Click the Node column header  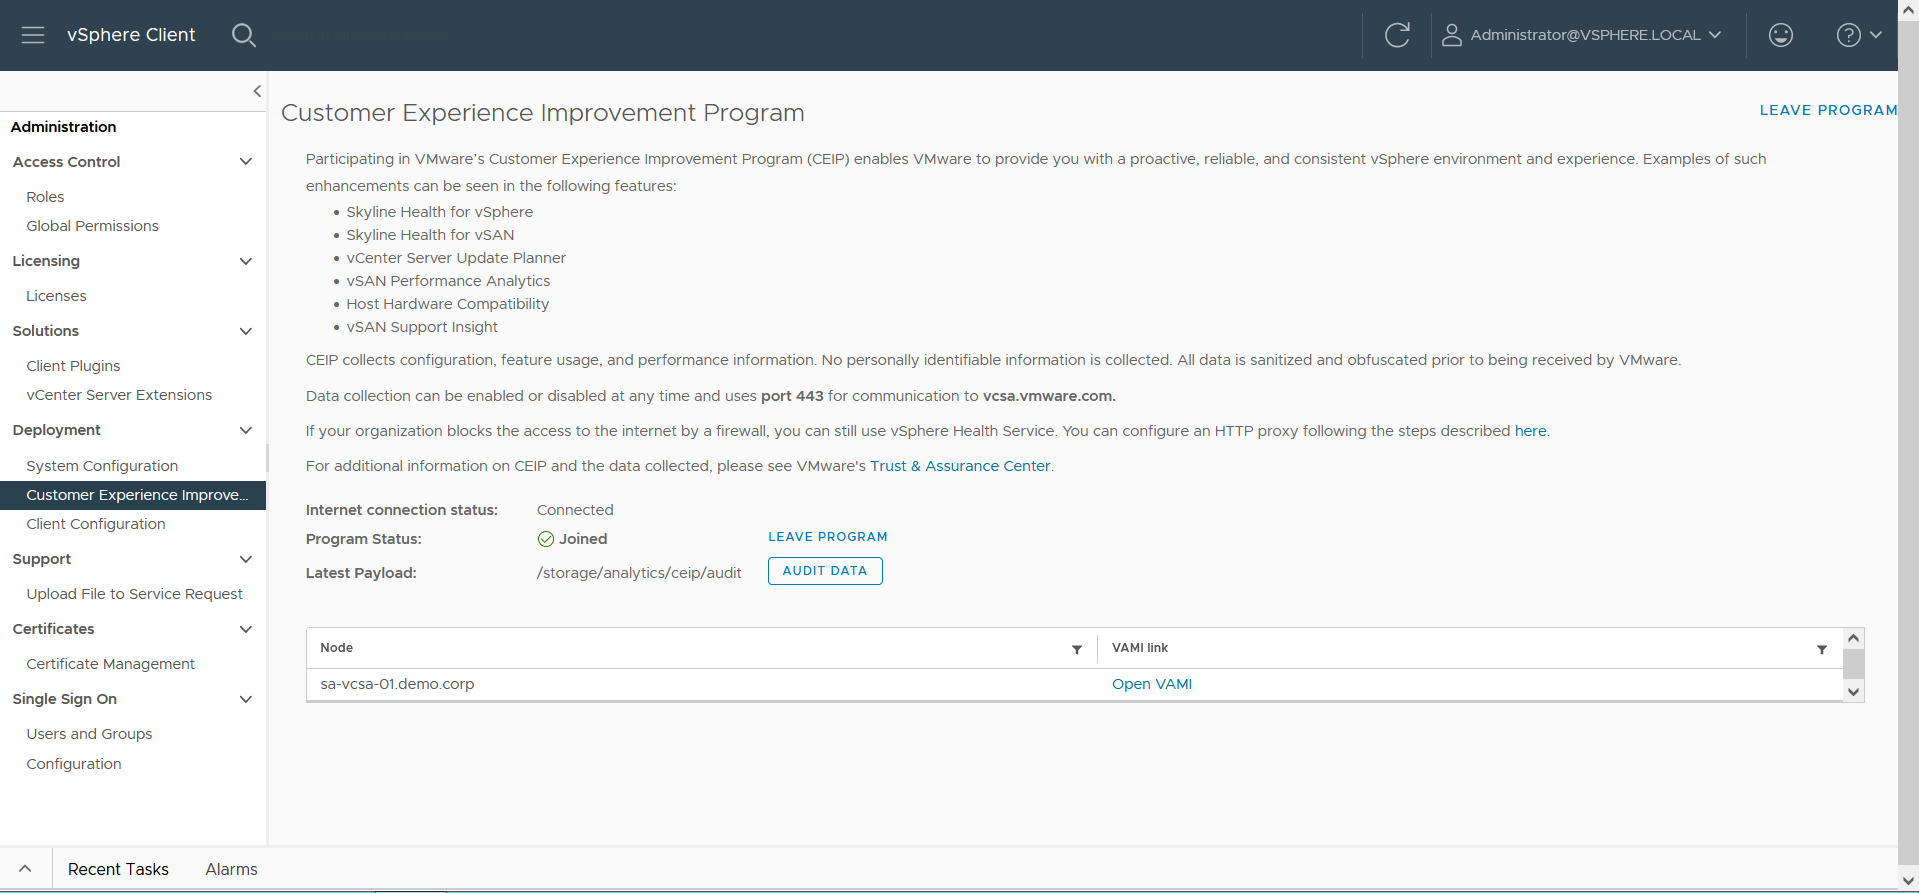[x=336, y=648]
